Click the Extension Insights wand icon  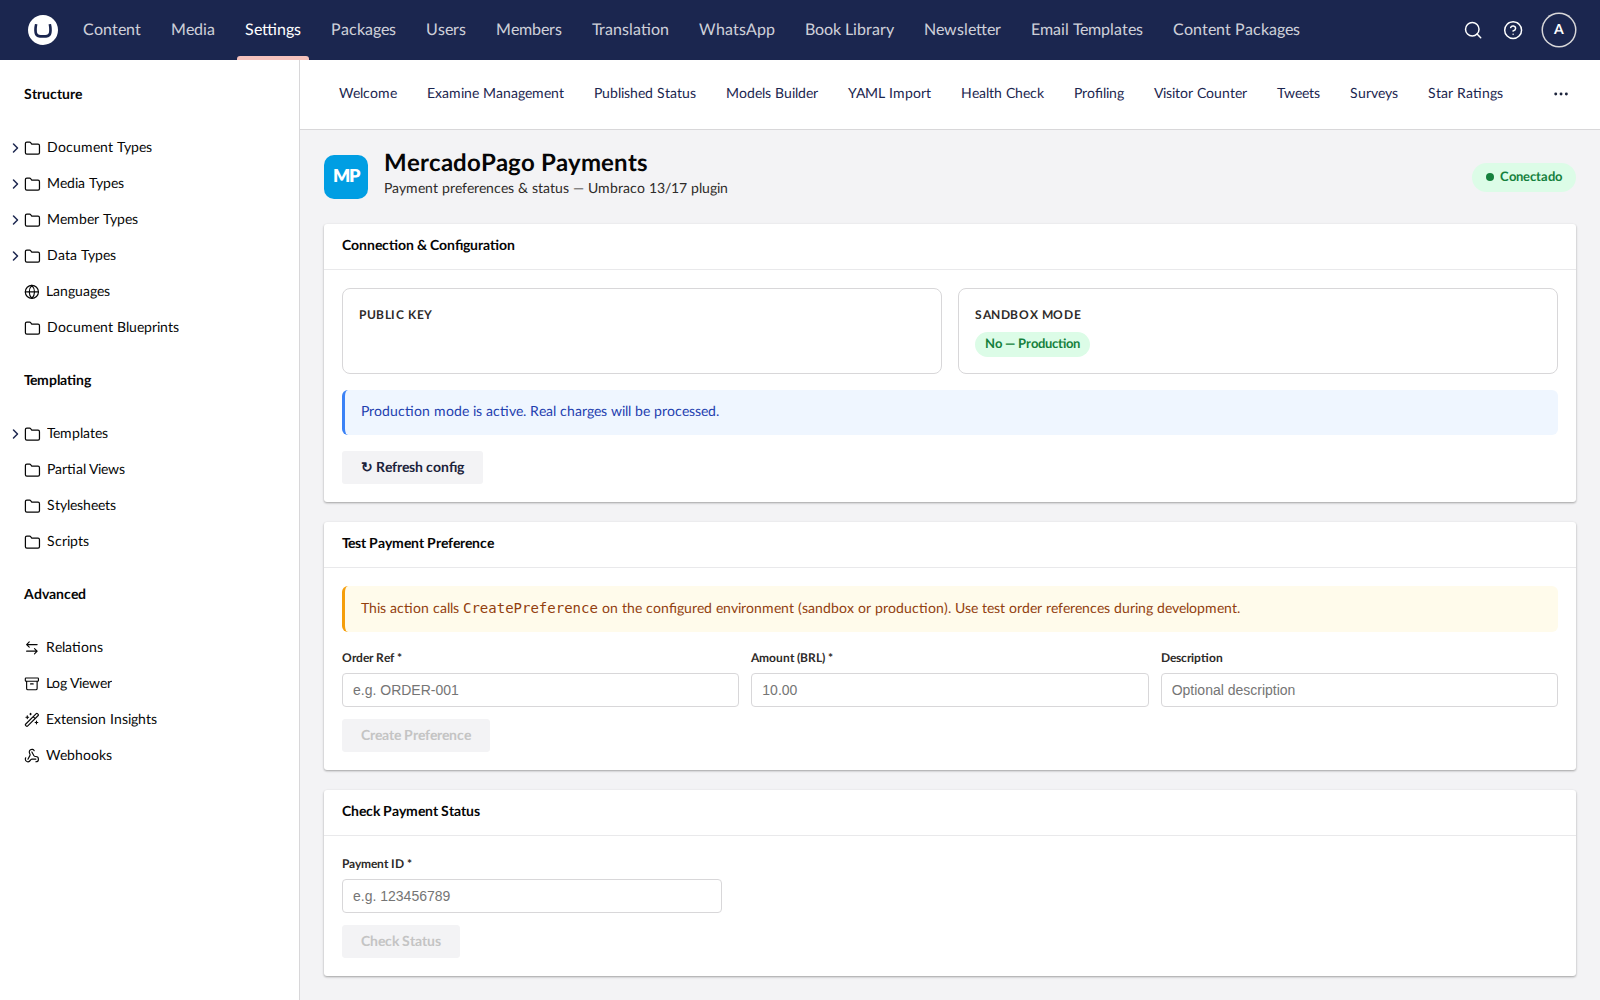(32, 720)
